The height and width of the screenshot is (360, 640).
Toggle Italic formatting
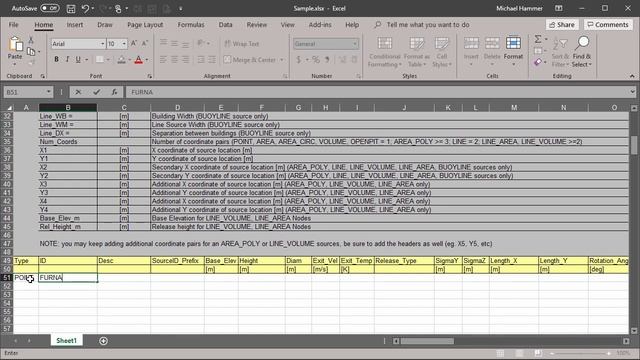coord(67,60)
